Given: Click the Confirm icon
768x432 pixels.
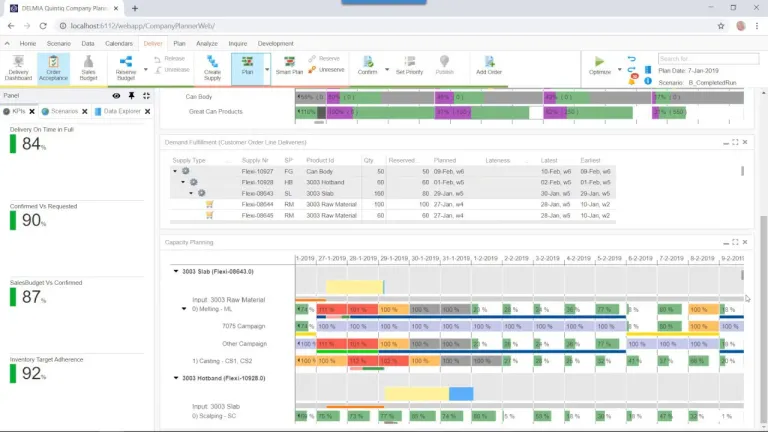Looking at the screenshot, I should (367, 61).
